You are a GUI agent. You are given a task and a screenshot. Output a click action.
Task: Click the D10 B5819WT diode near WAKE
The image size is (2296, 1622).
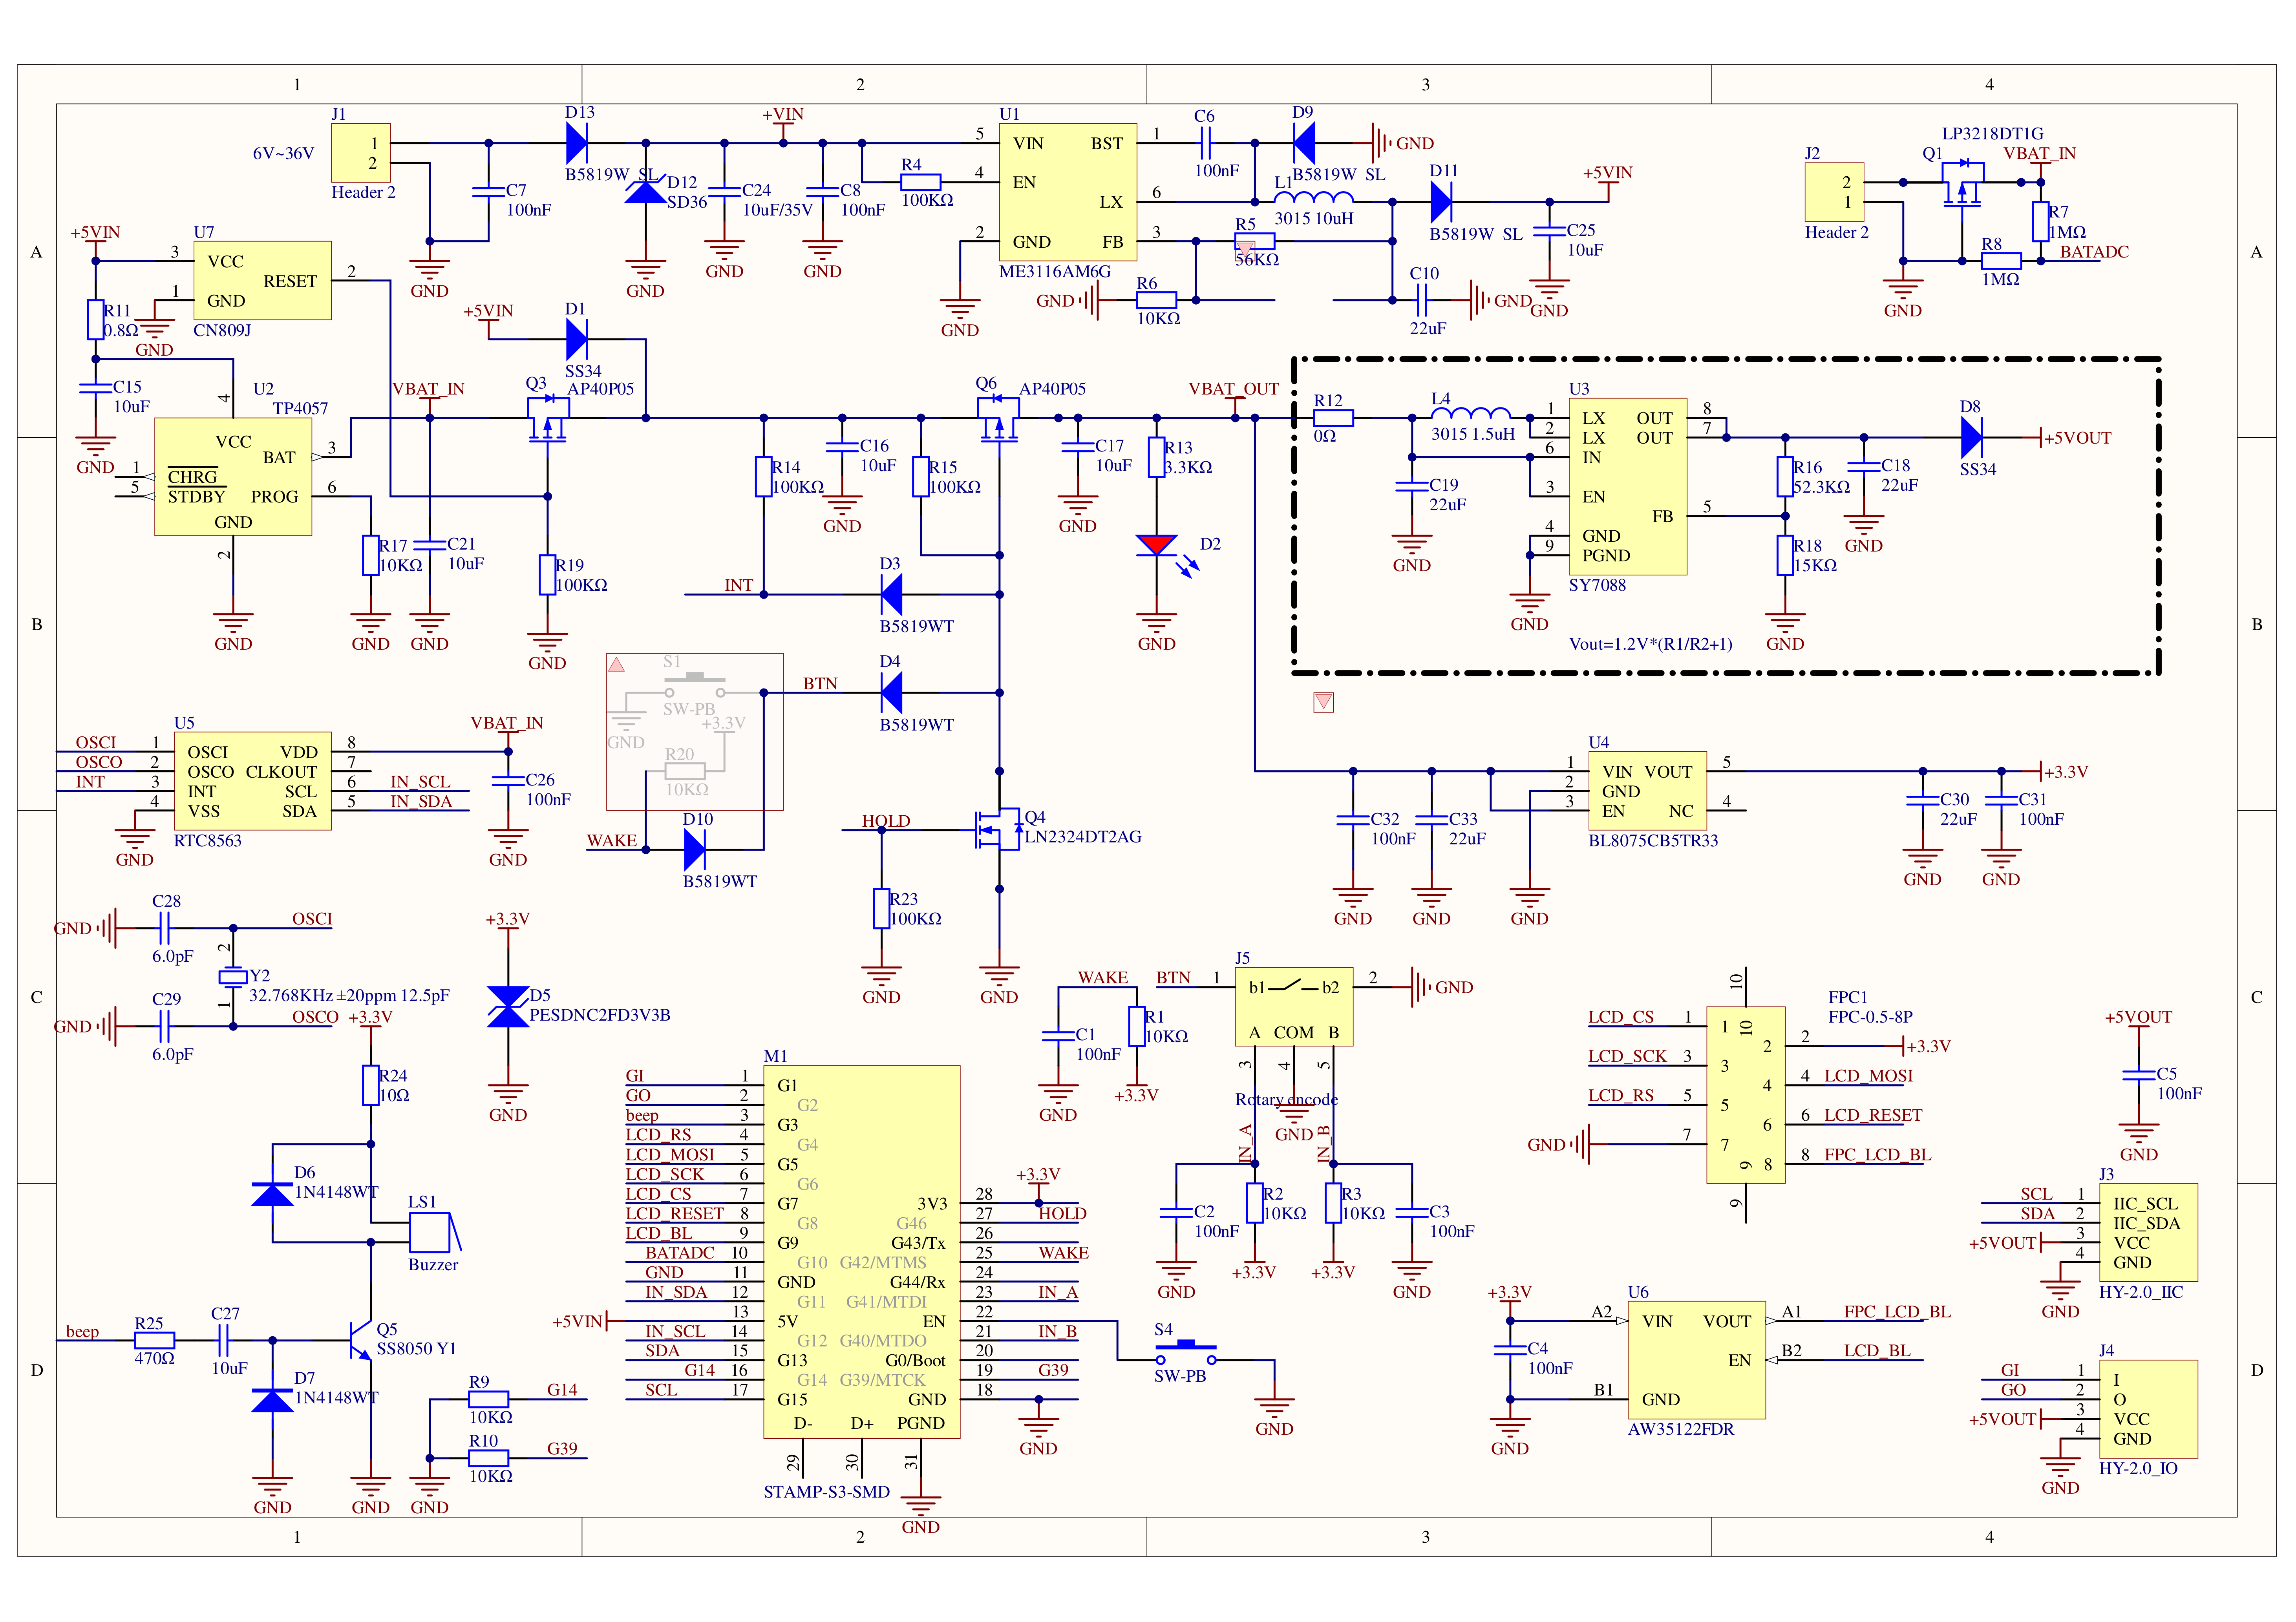click(695, 850)
